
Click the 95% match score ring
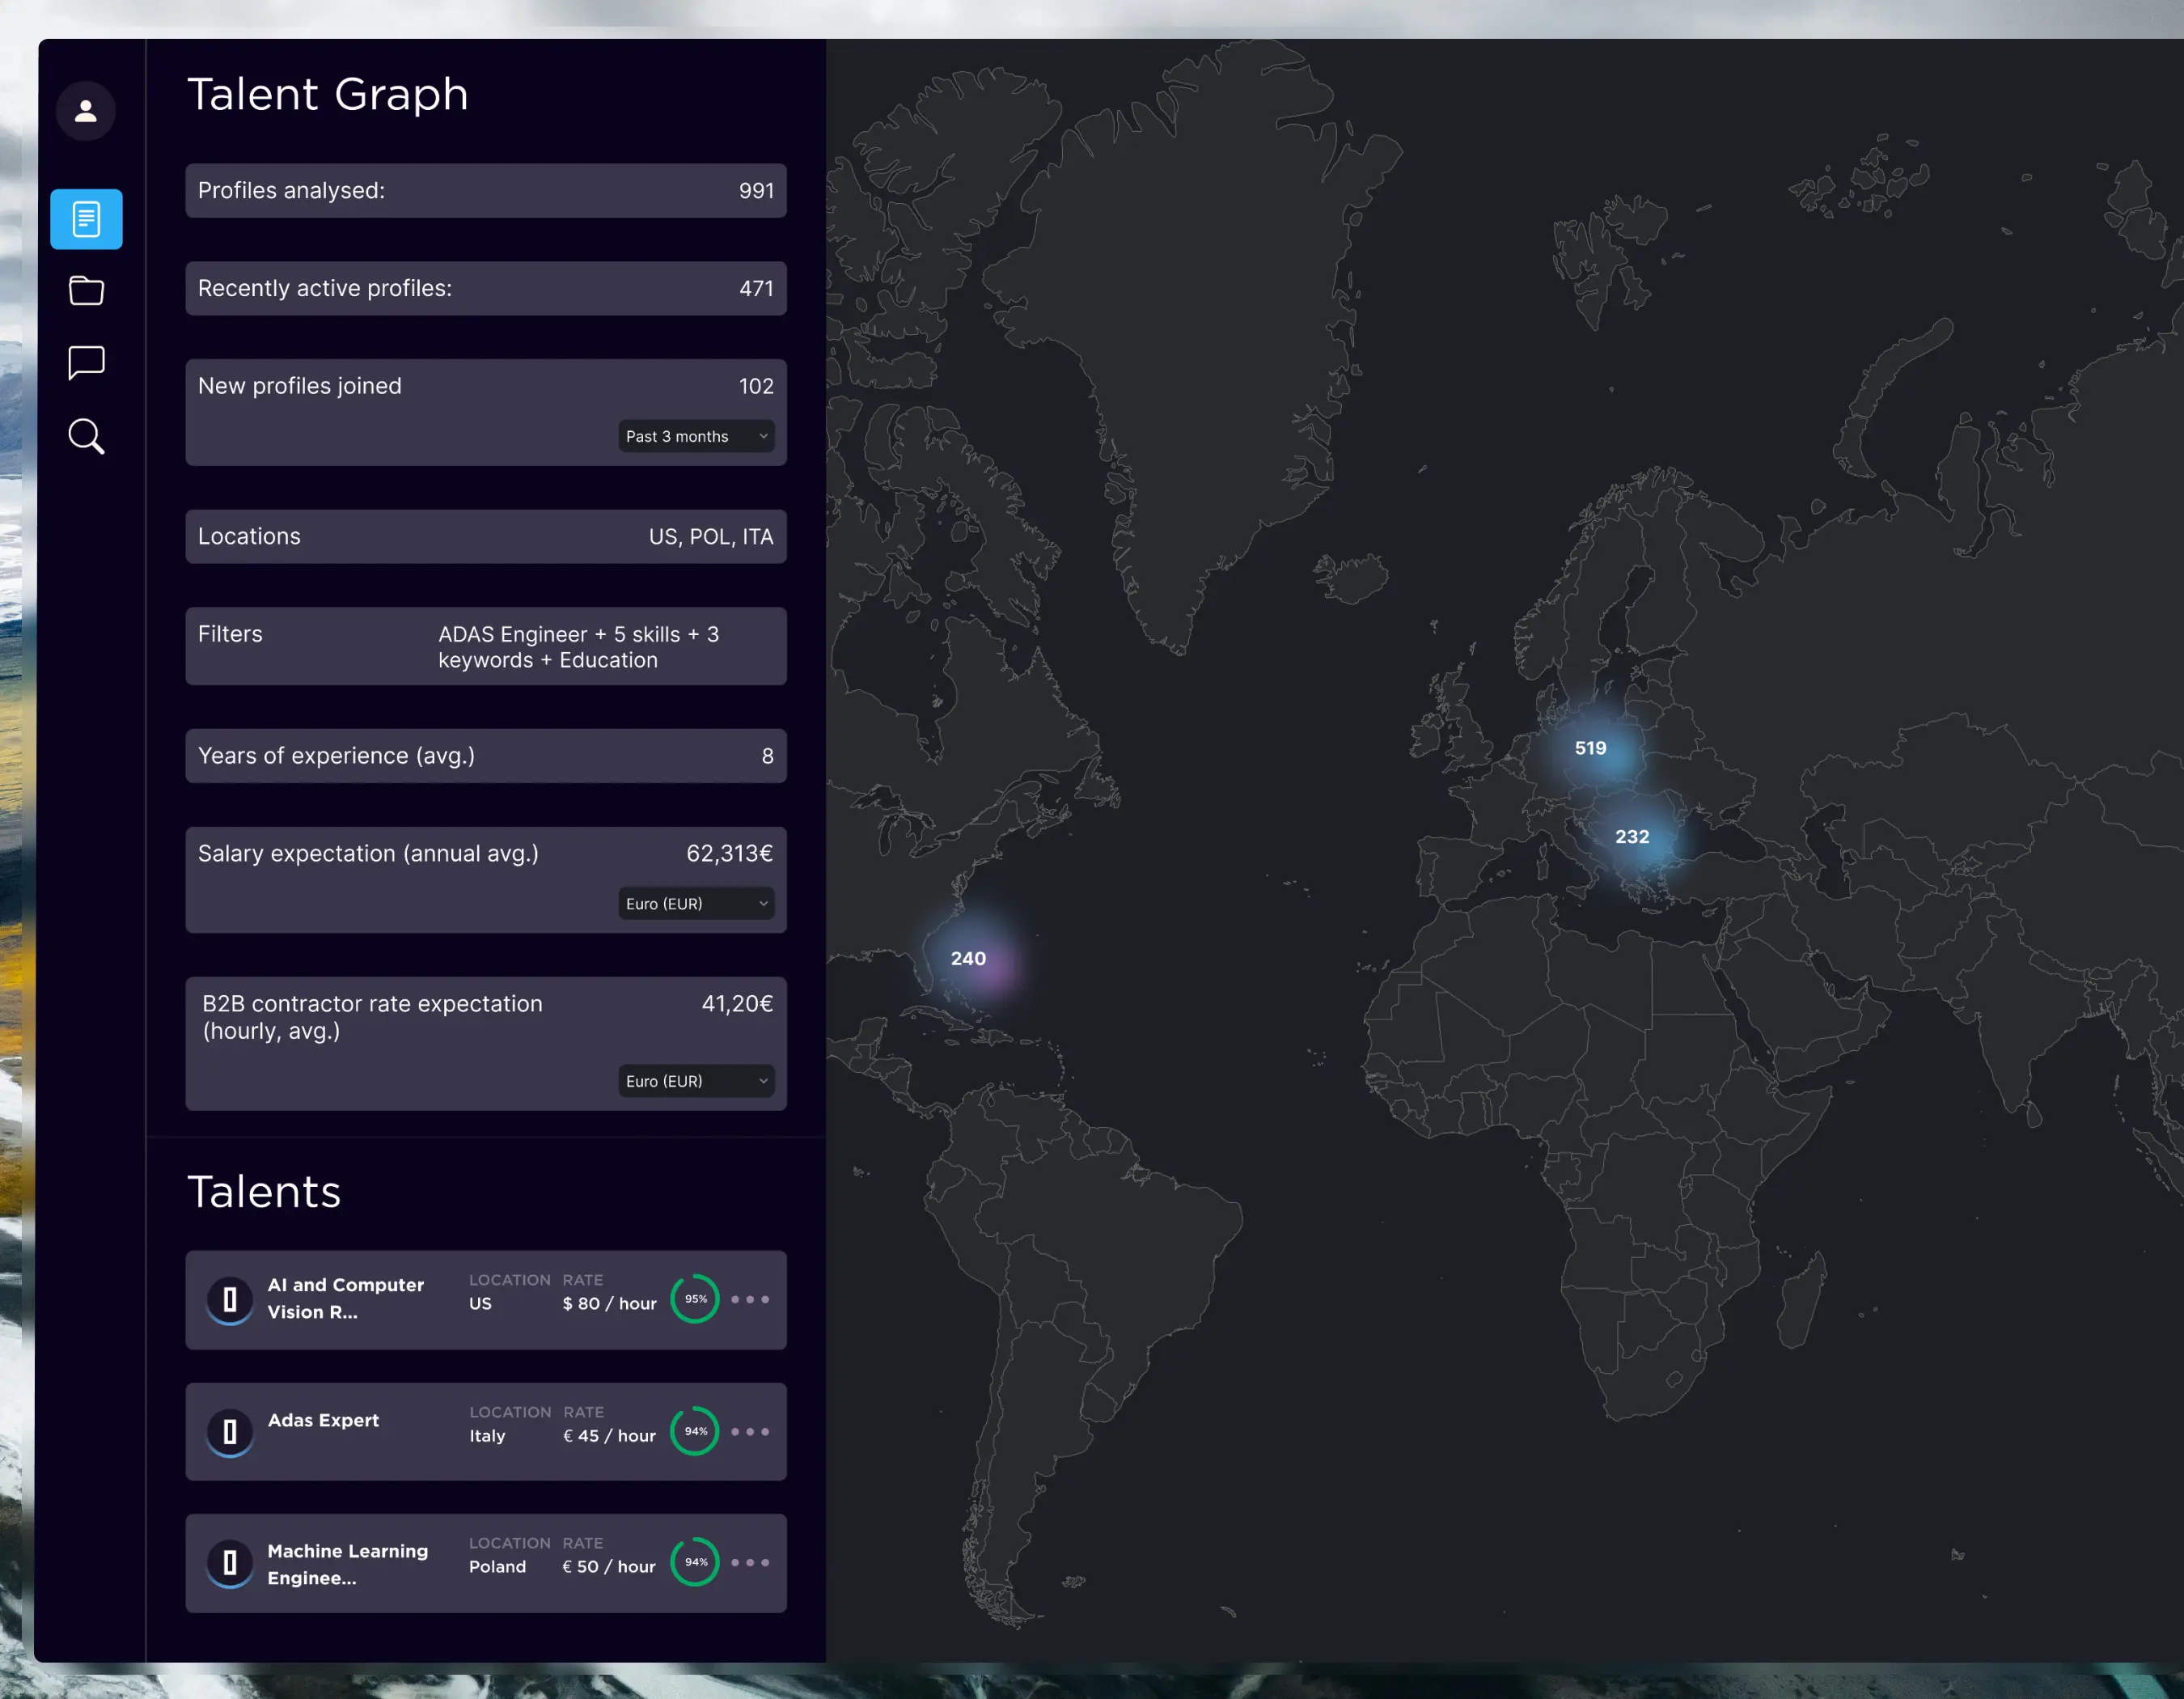pyautogui.click(x=695, y=1299)
